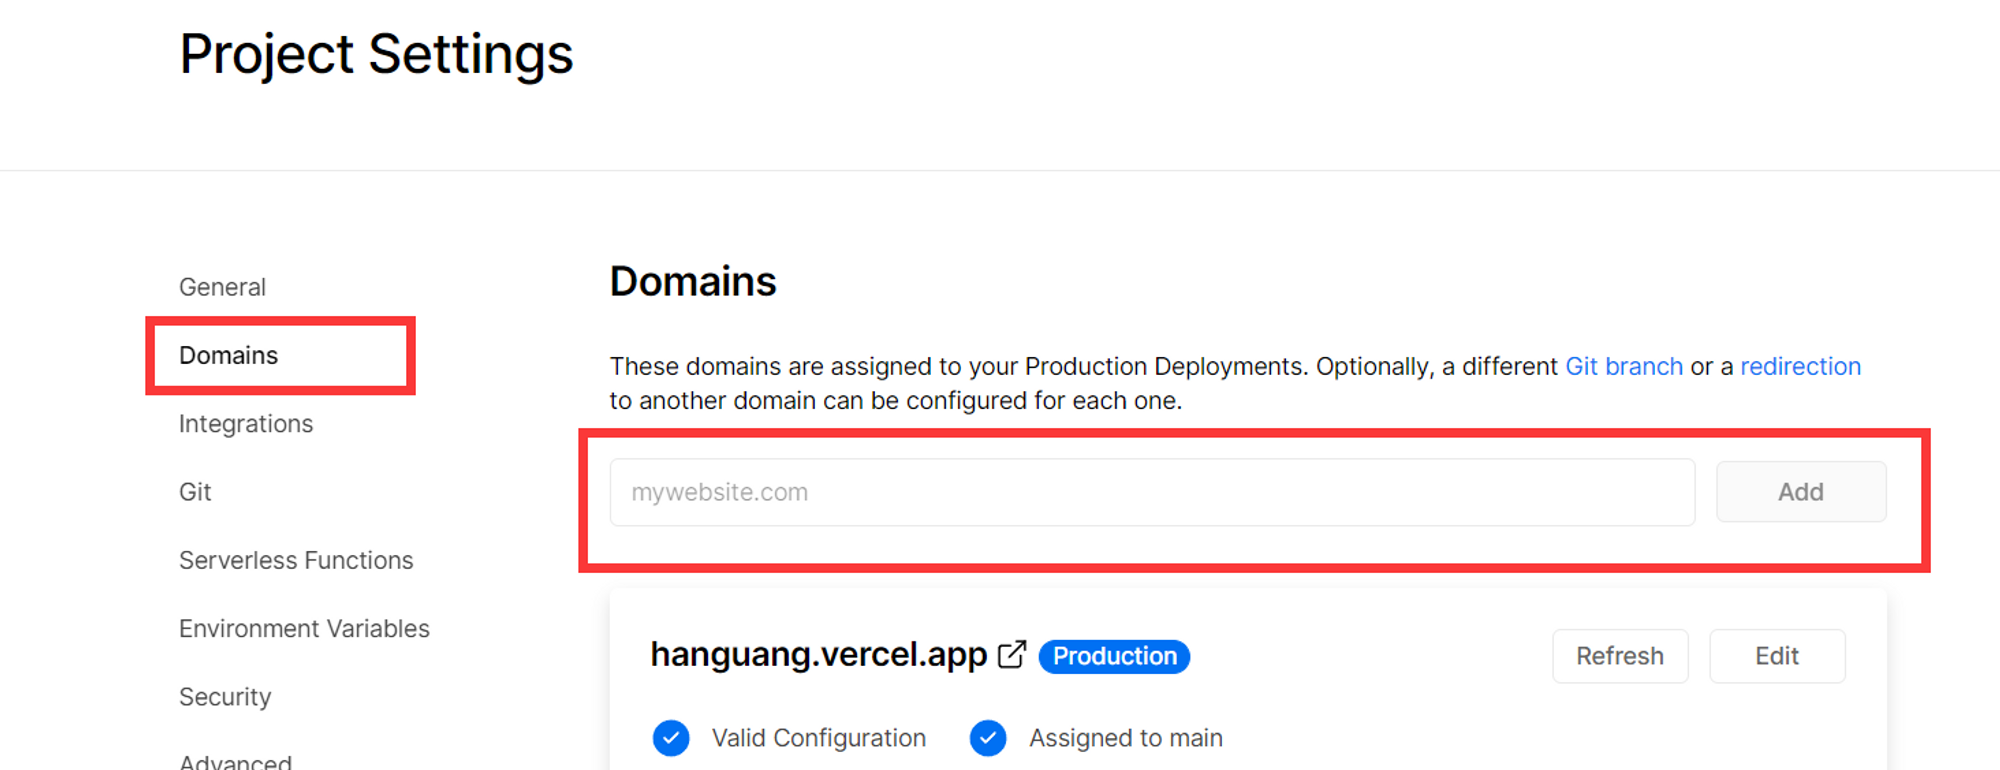The width and height of the screenshot is (2000, 770).
Task: Follow the Git branch link
Action: pos(1623,367)
